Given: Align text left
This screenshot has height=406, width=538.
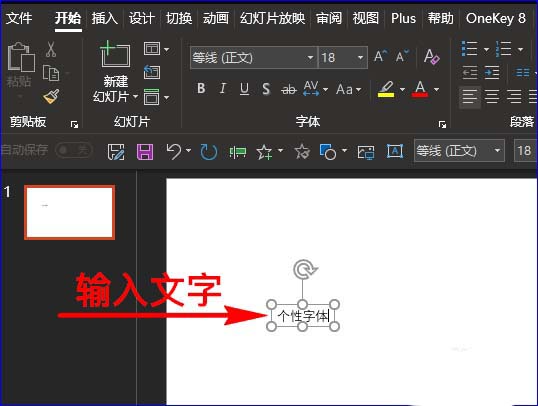Looking at the screenshot, I should 469,96.
